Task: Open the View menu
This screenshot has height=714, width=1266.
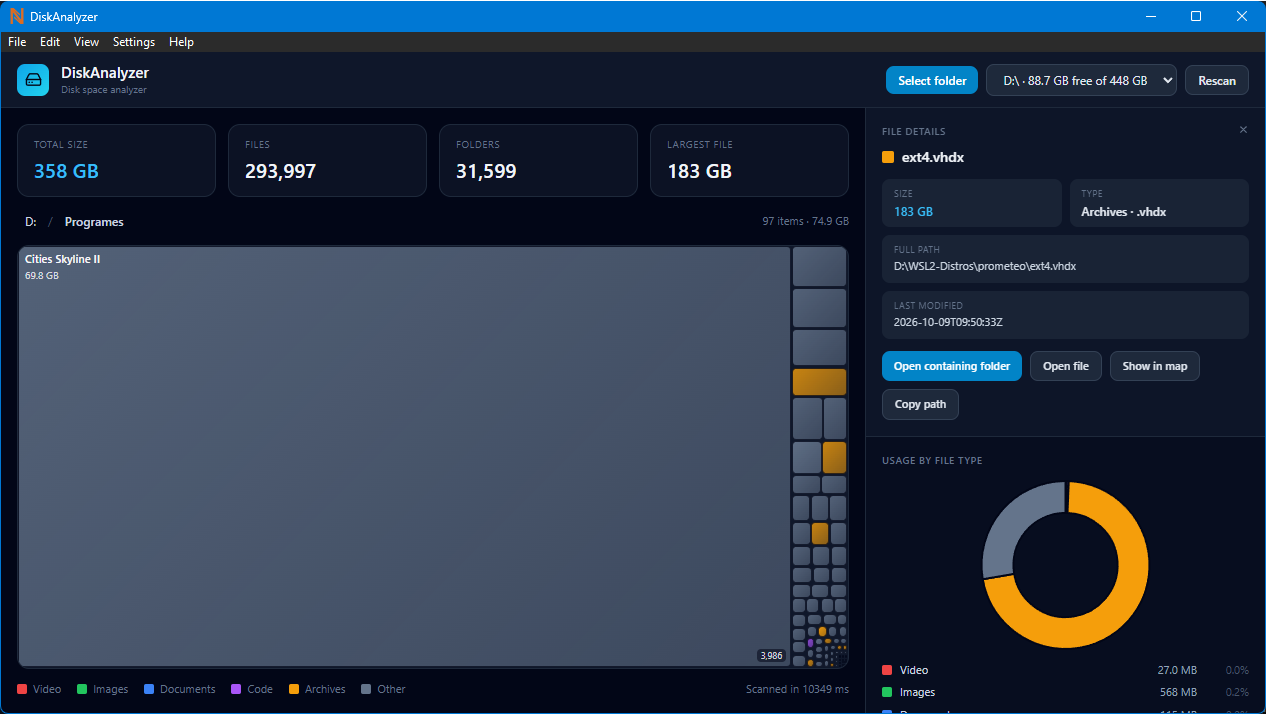Action: [87, 42]
